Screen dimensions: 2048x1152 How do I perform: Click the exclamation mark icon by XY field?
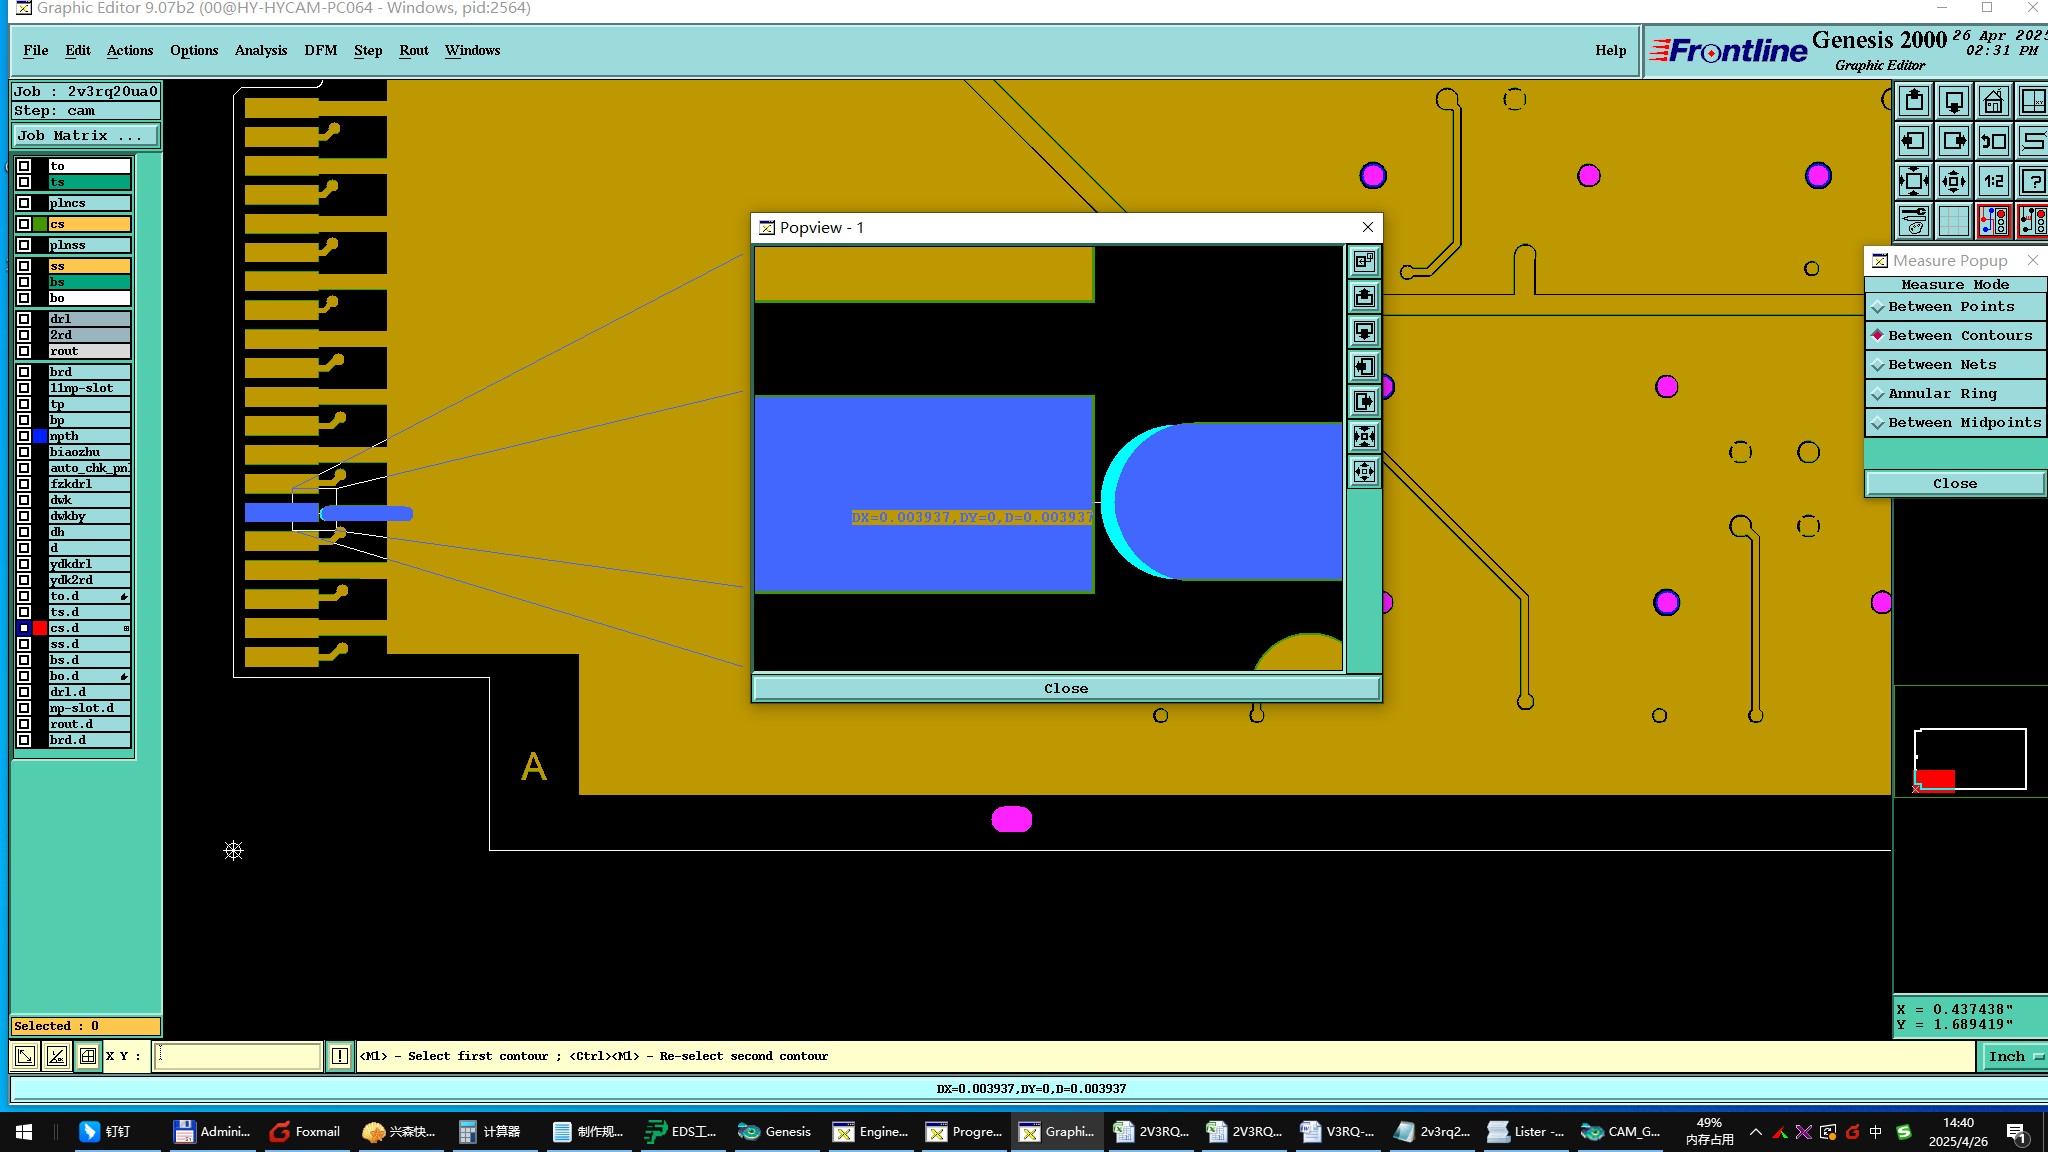340,1056
